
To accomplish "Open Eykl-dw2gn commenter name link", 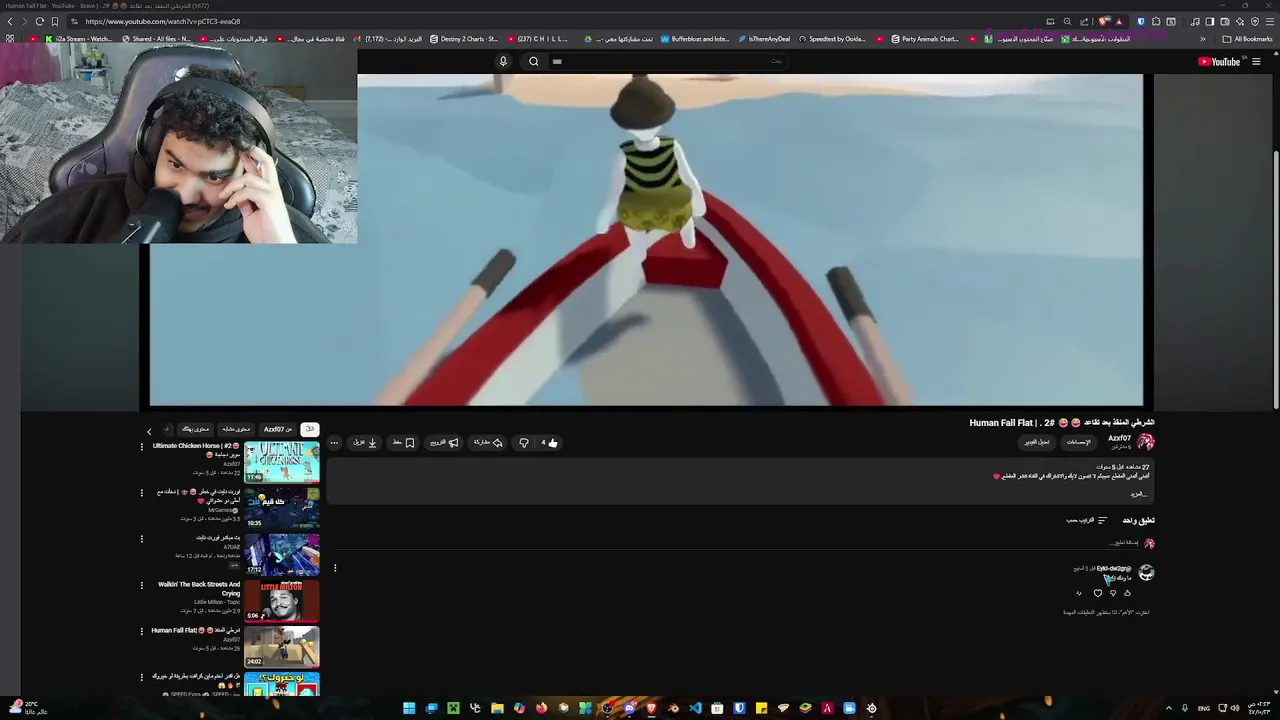I will 1114,568.
